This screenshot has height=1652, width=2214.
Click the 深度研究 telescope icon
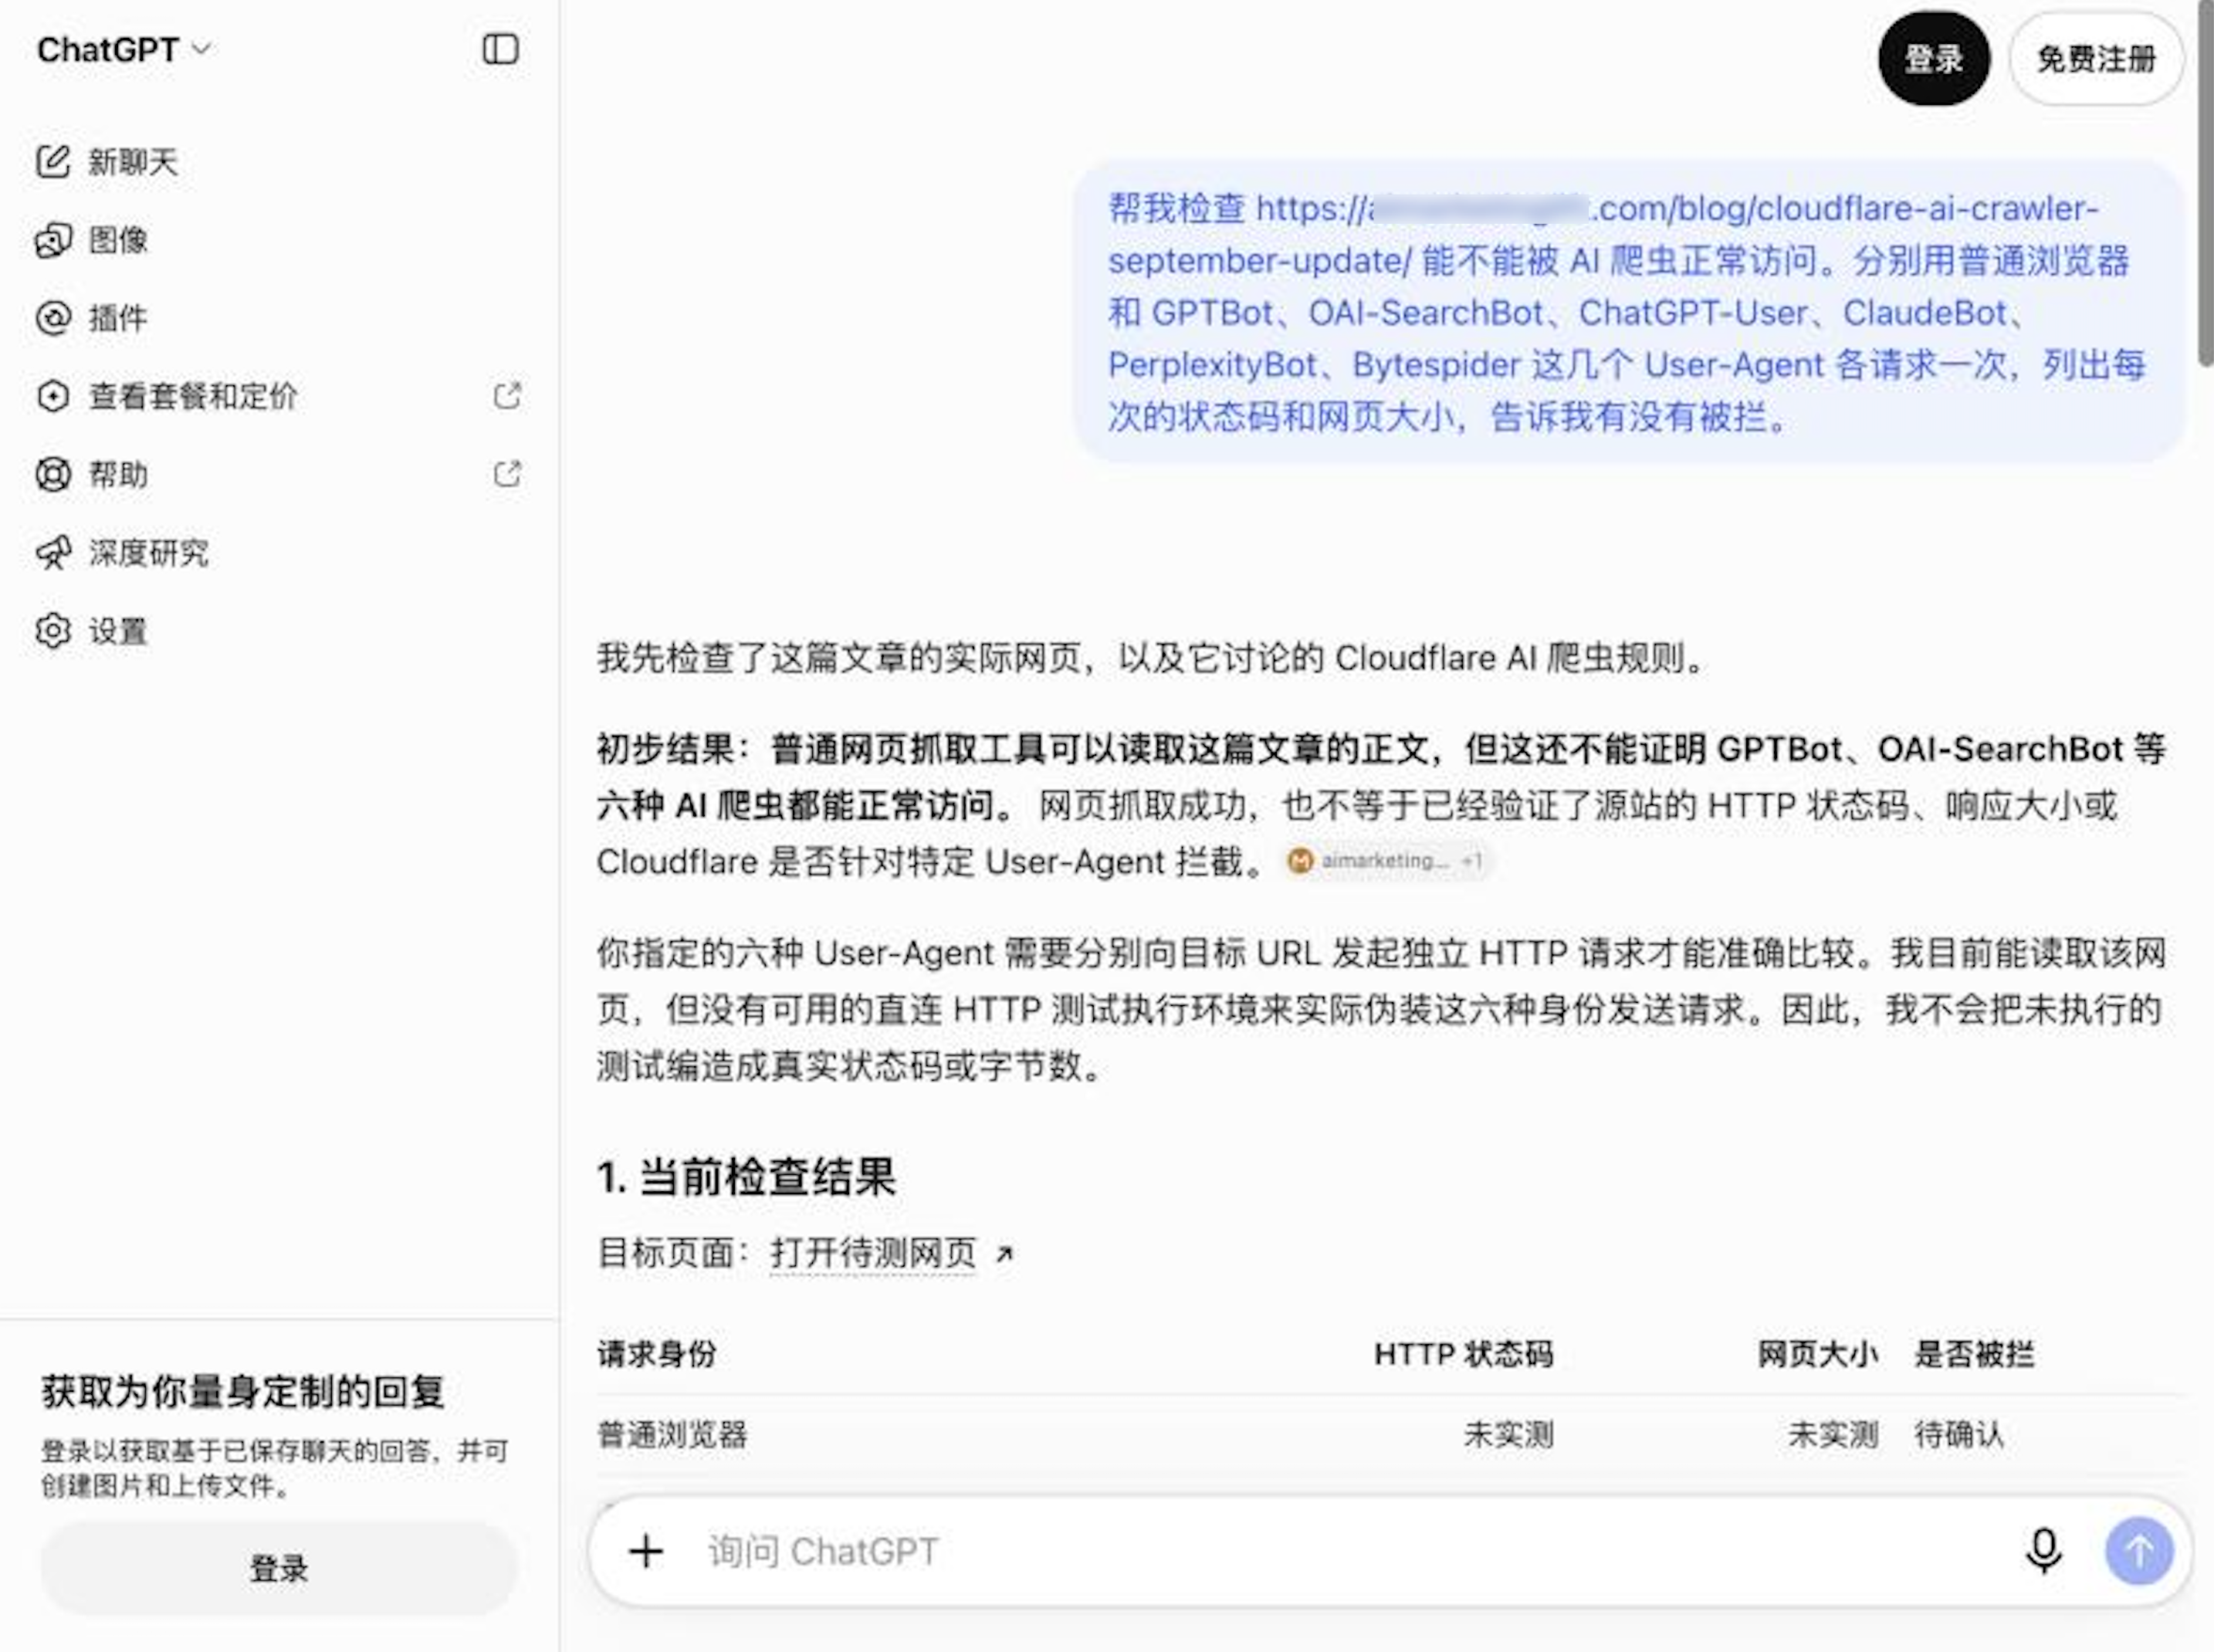[53, 552]
